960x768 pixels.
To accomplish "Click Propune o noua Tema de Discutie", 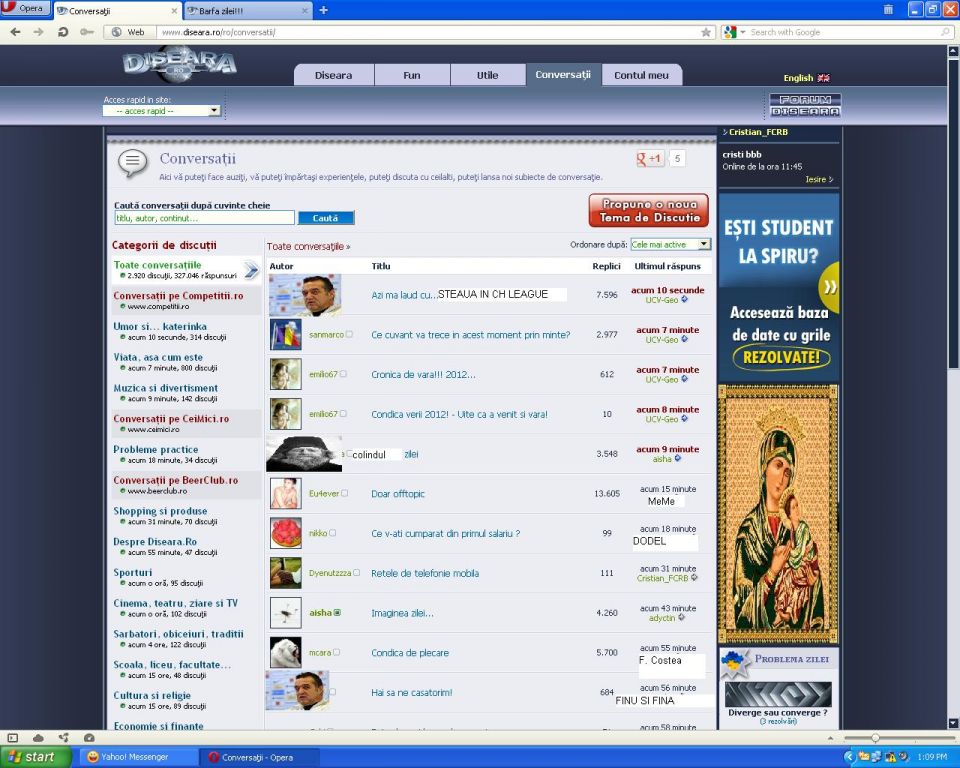I will pyautogui.click(x=649, y=211).
